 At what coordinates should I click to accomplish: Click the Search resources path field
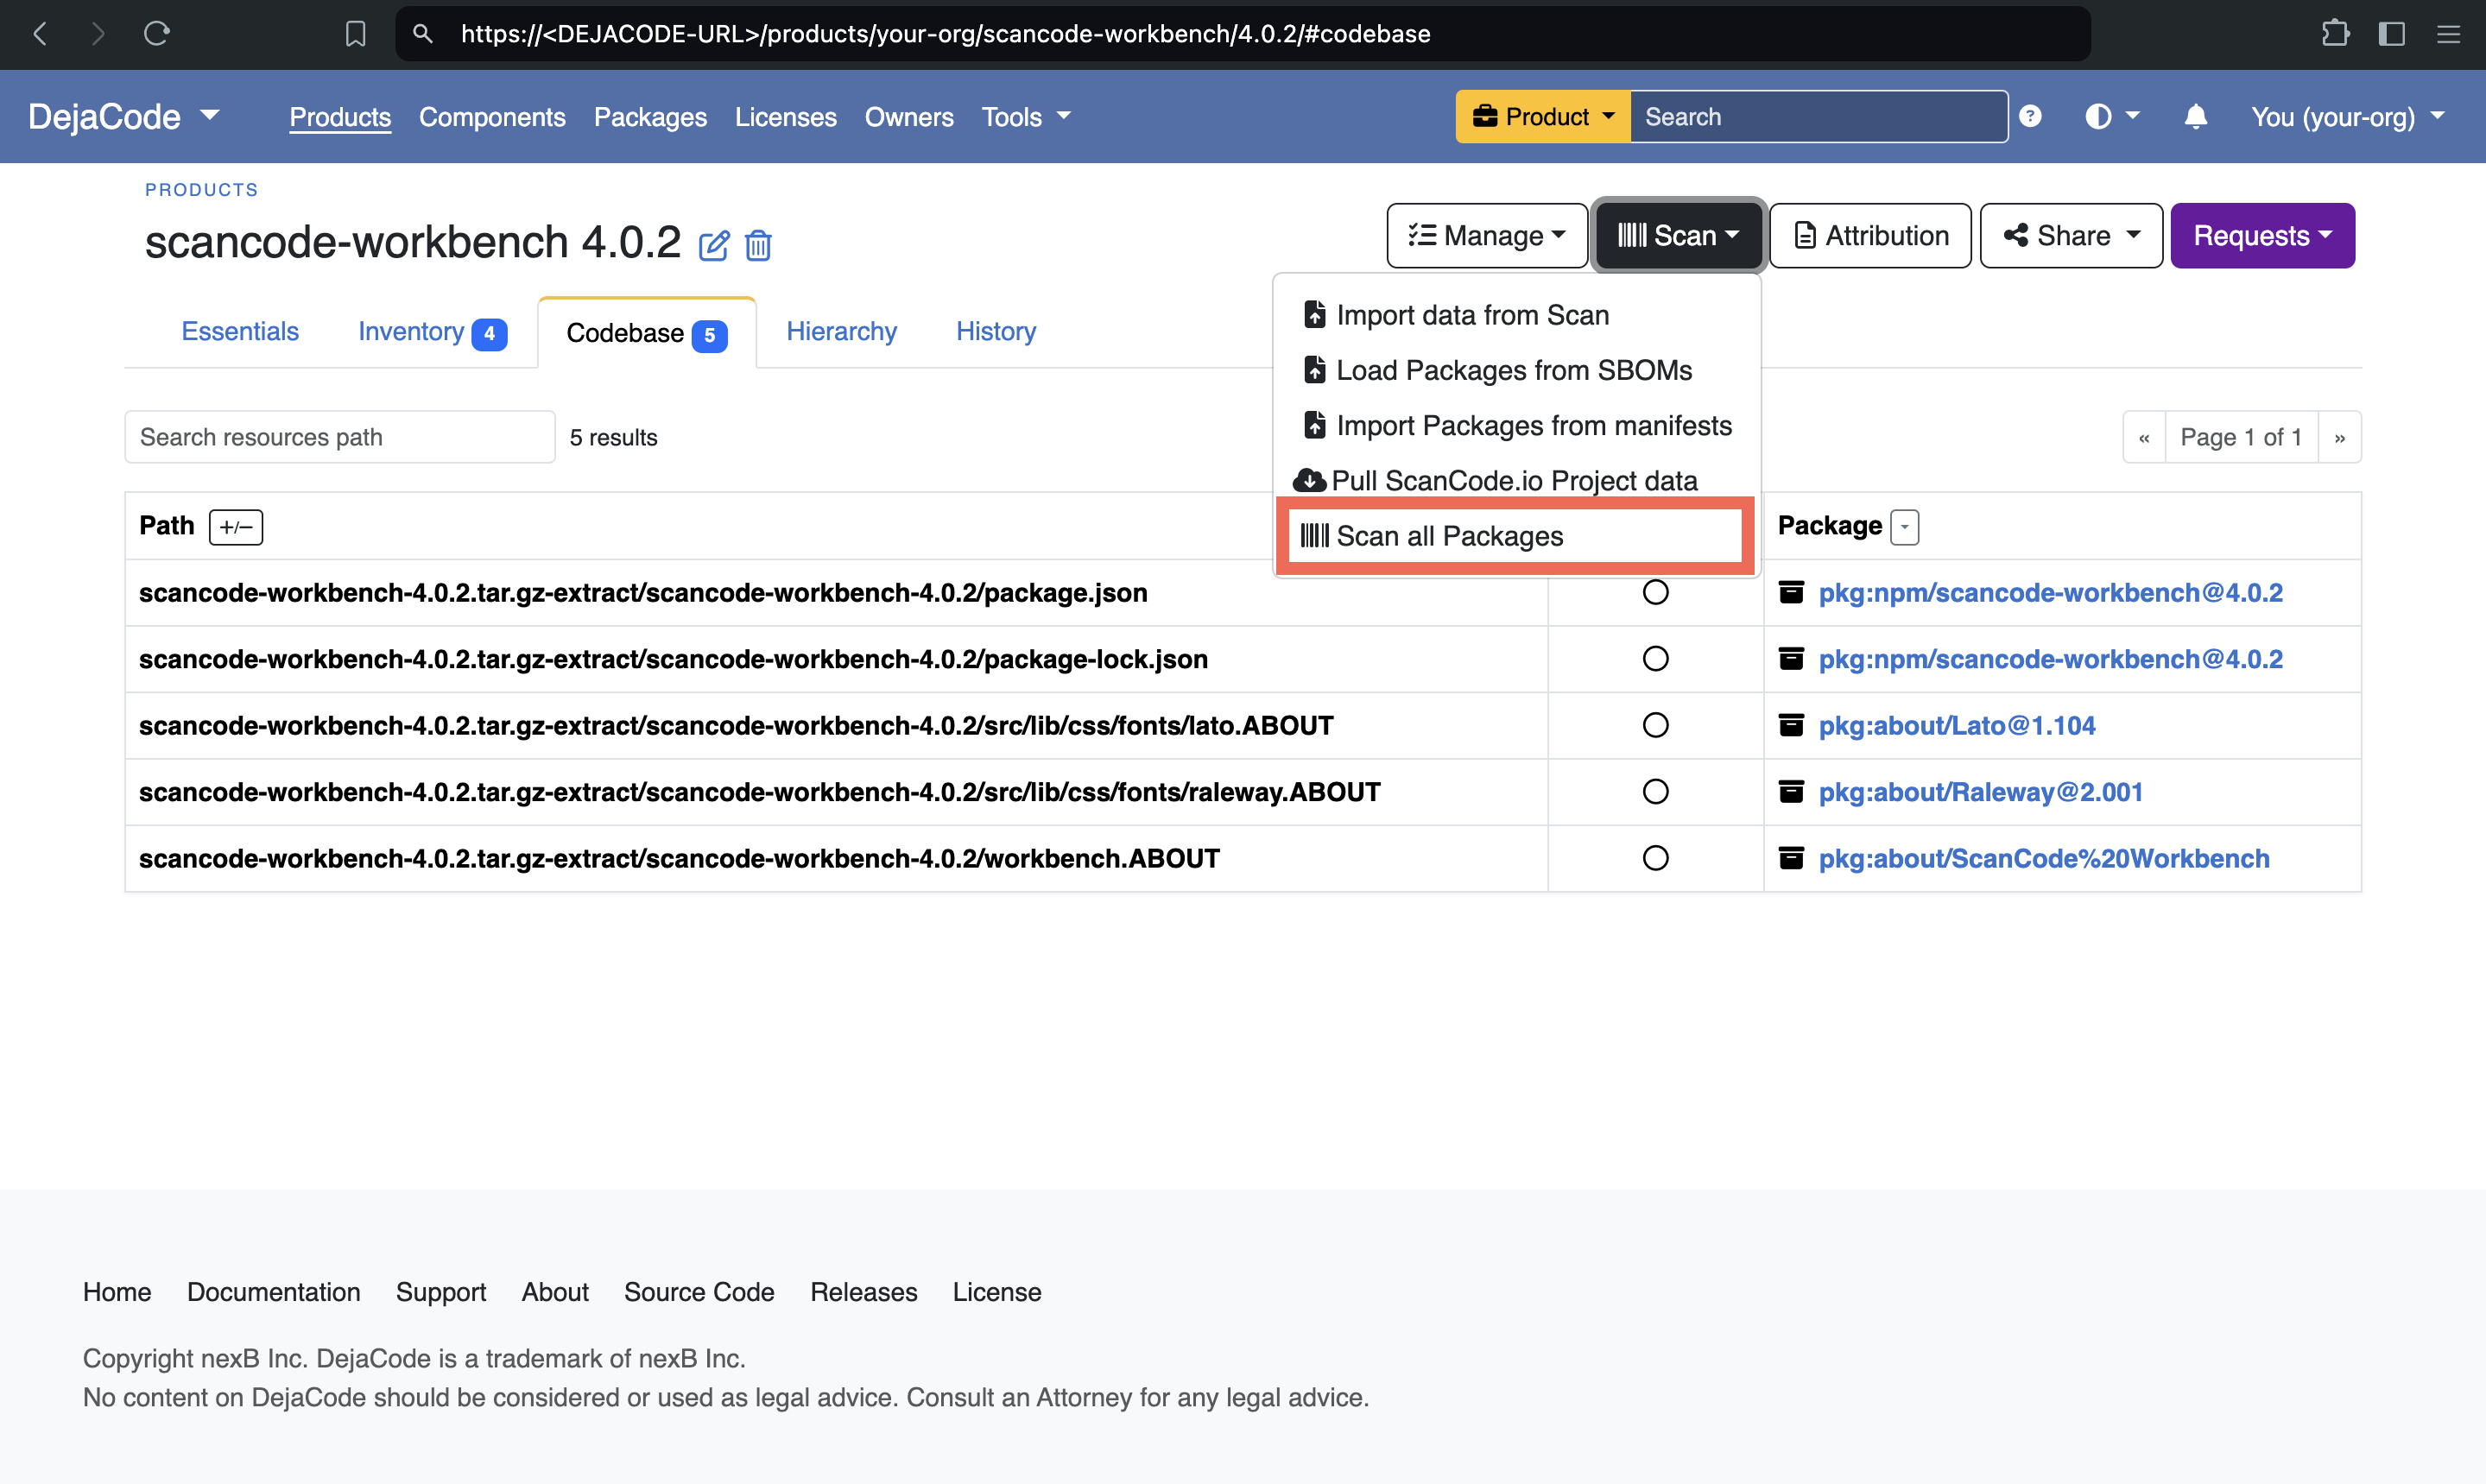(339, 437)
